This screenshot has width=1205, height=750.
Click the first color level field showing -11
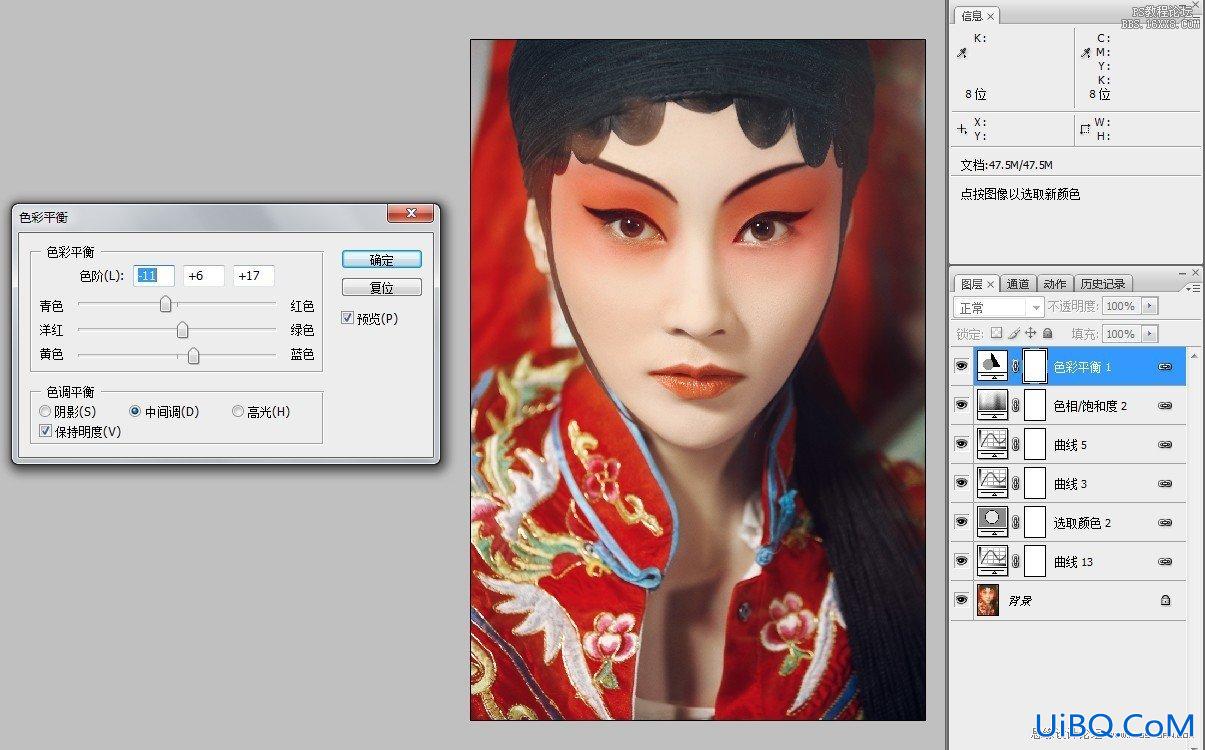click(154, 275)
